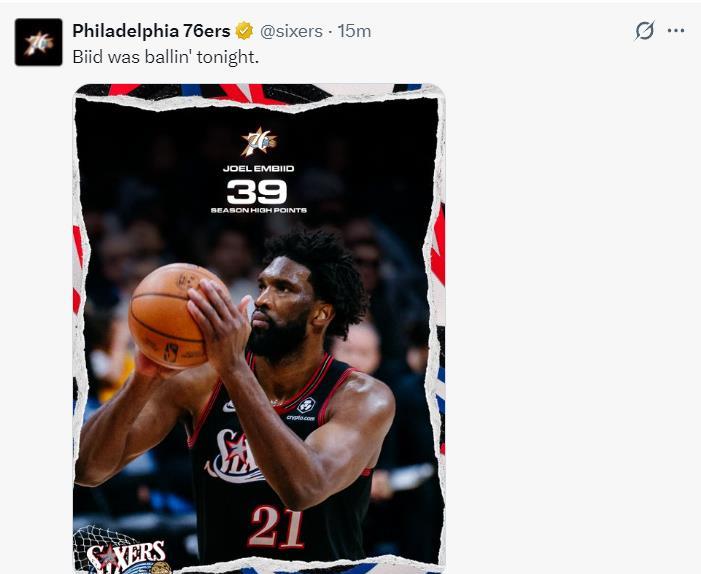Click the "Biid was ballin' tonight." tweet text
Image resolution: width=701 pixels, height=574 pixels.
pos(165,57)
